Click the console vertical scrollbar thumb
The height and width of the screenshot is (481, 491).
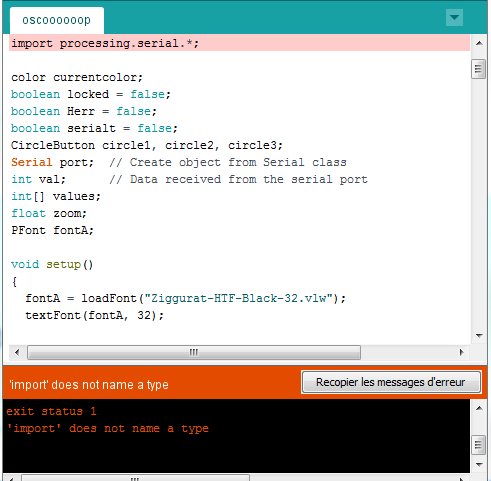coord(479,445)
